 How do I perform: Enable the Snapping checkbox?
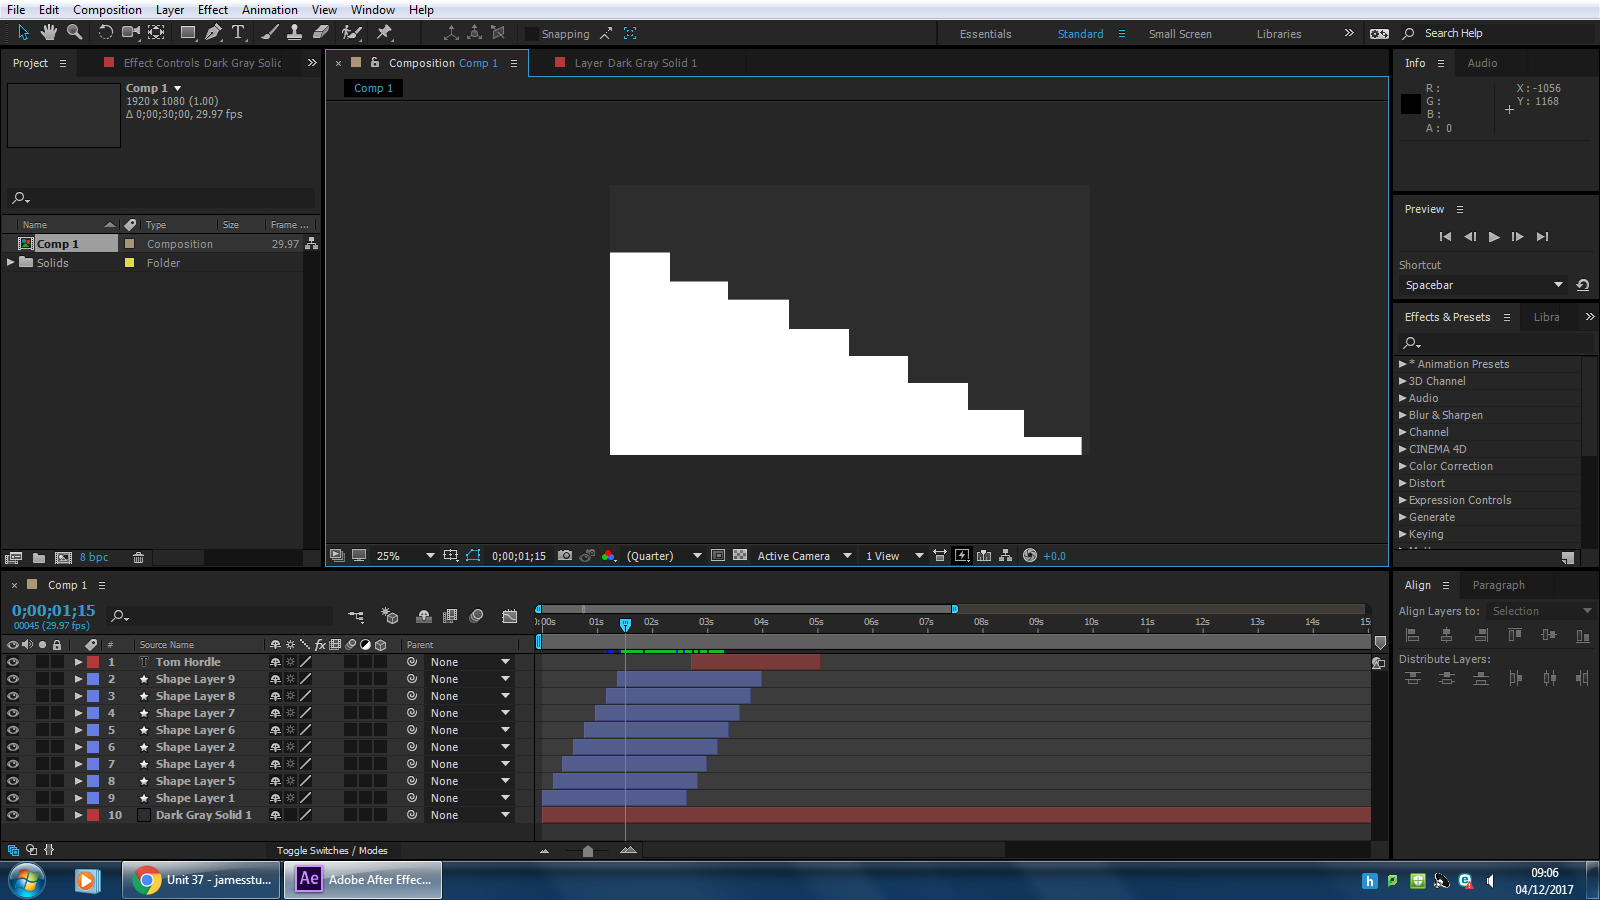(531, 34)
